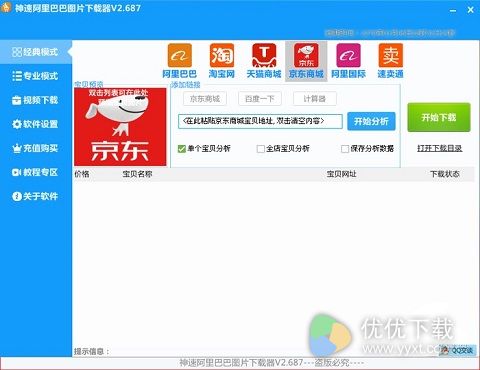The width and height of the screenshot is (480, 370).
Task: Click the app logo in title bar
Action: (6, 7)
